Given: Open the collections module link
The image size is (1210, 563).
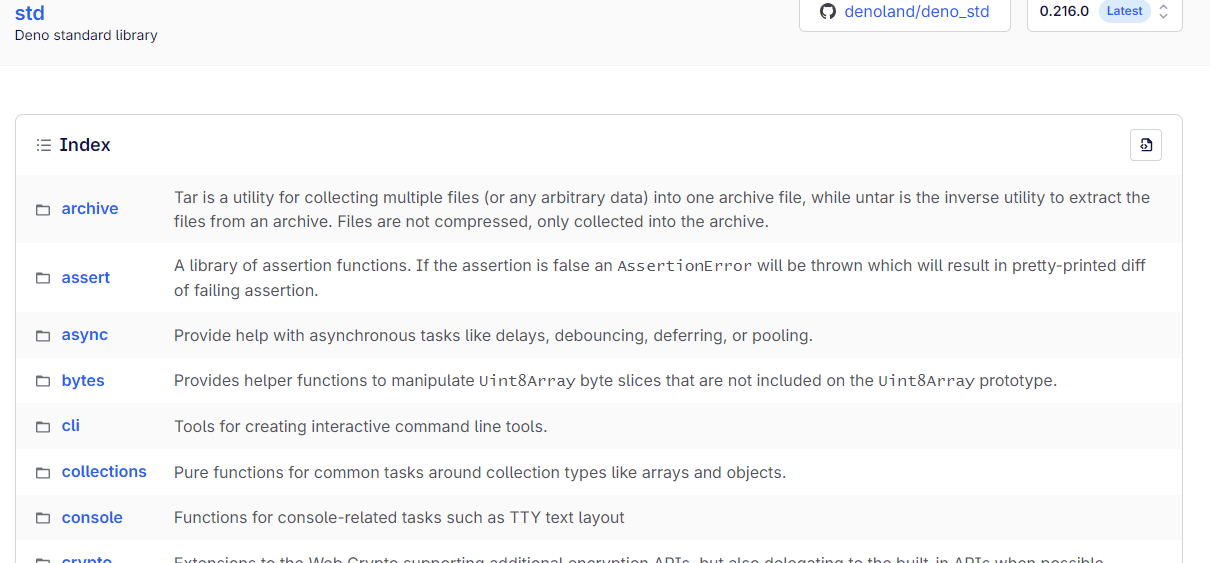Looking at the screenshot, I should tap(104, 472).
